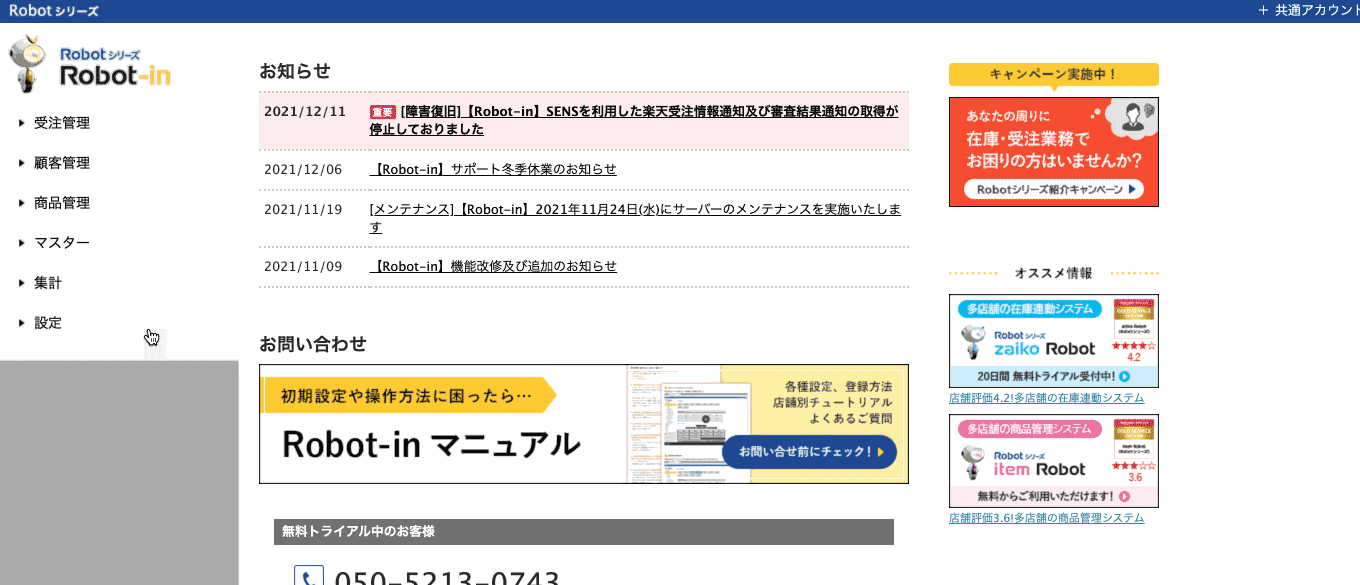Expand the 設定 sidebar section
Screen dimensions: 1360x585
(x=47, y=322)
